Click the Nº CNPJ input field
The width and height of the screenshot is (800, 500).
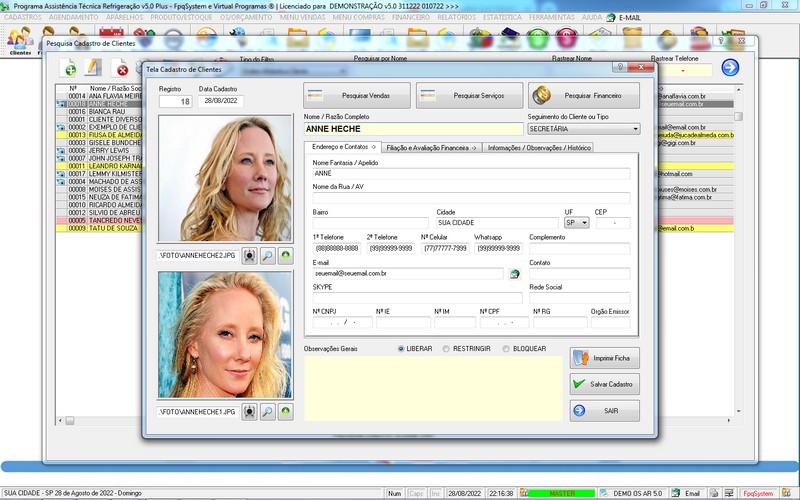(342, 322)
